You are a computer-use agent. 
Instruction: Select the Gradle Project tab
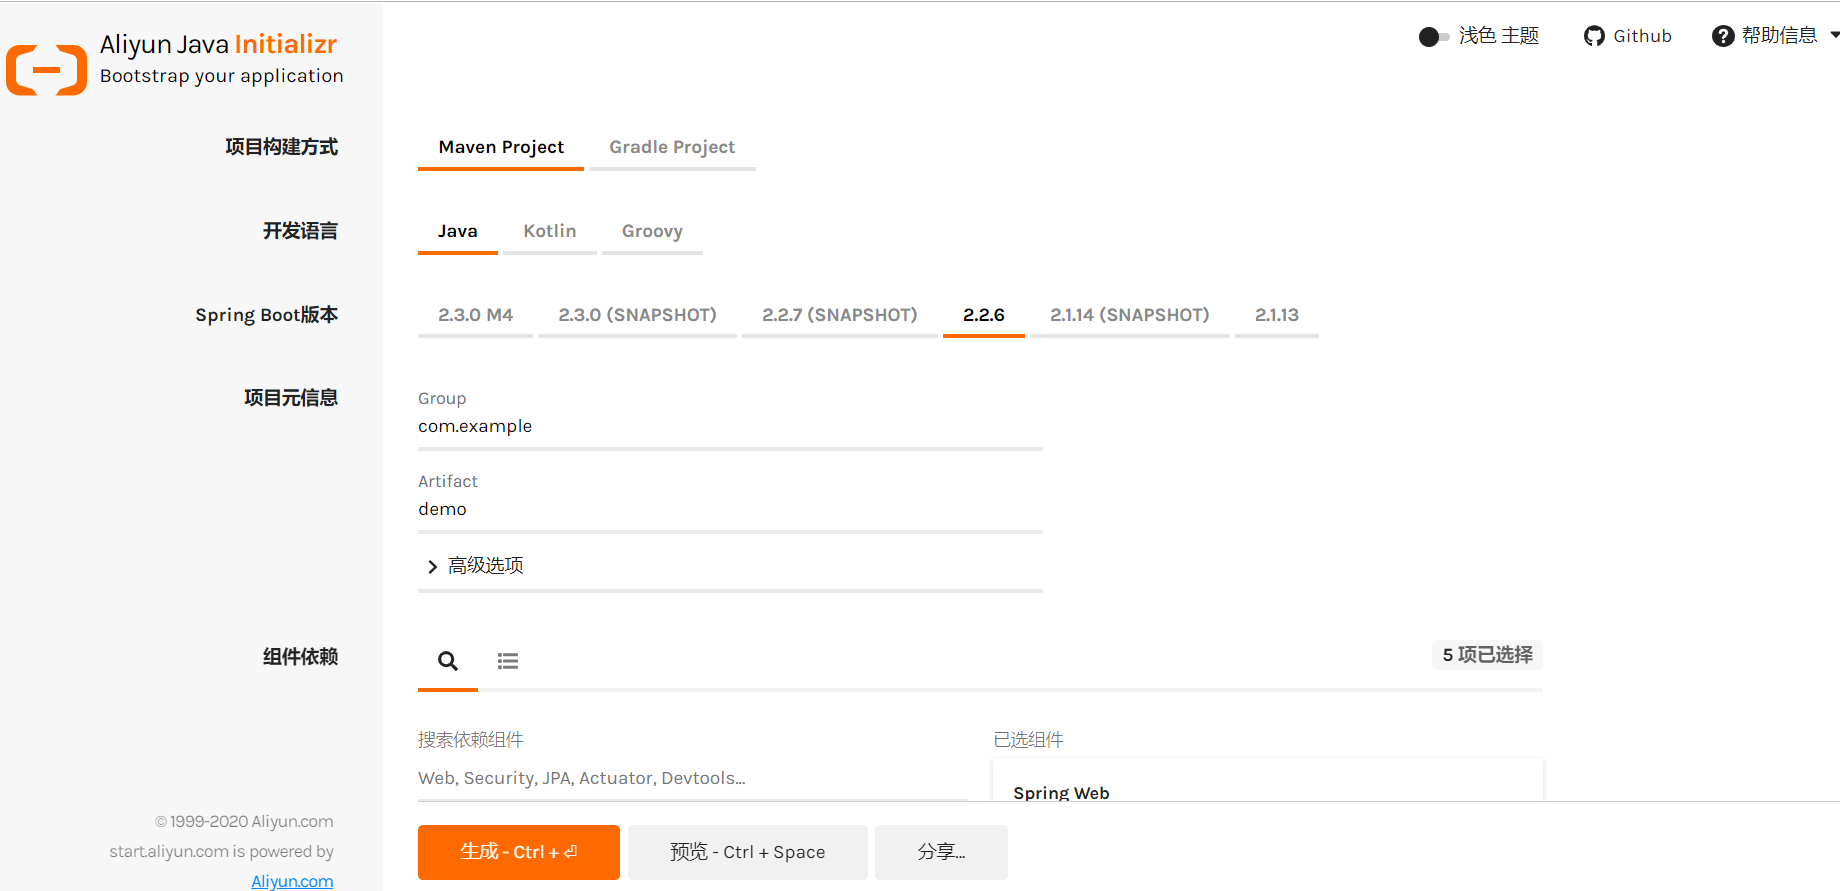672,147
